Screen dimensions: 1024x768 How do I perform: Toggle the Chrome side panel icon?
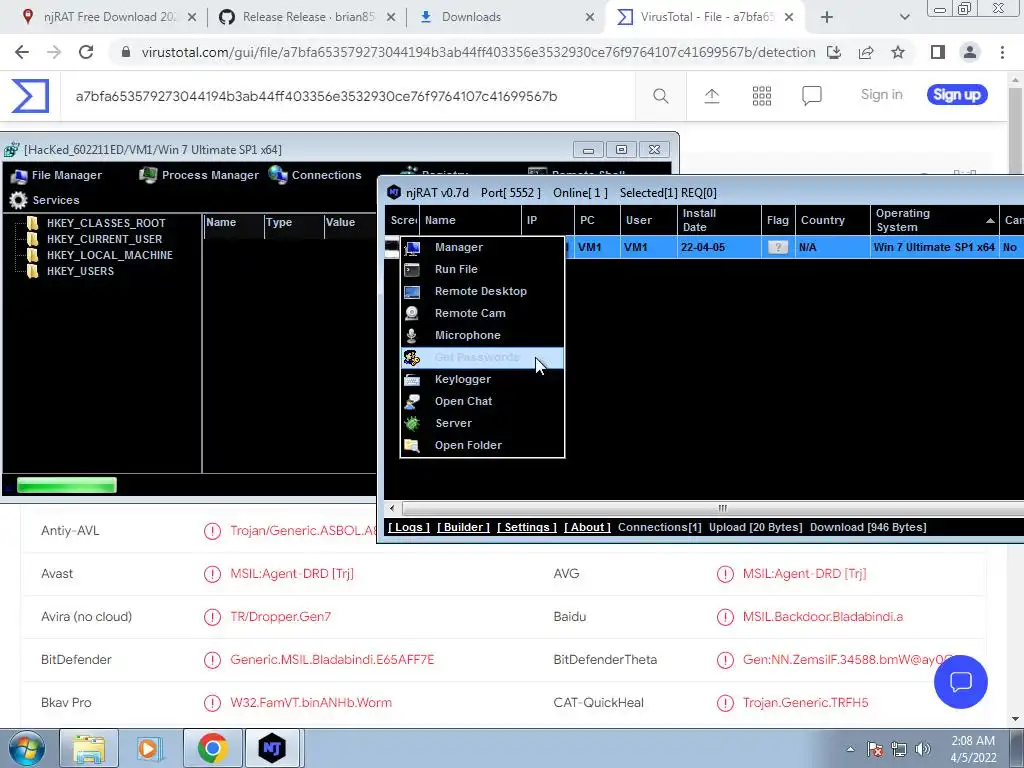click(x=938, y=52)
